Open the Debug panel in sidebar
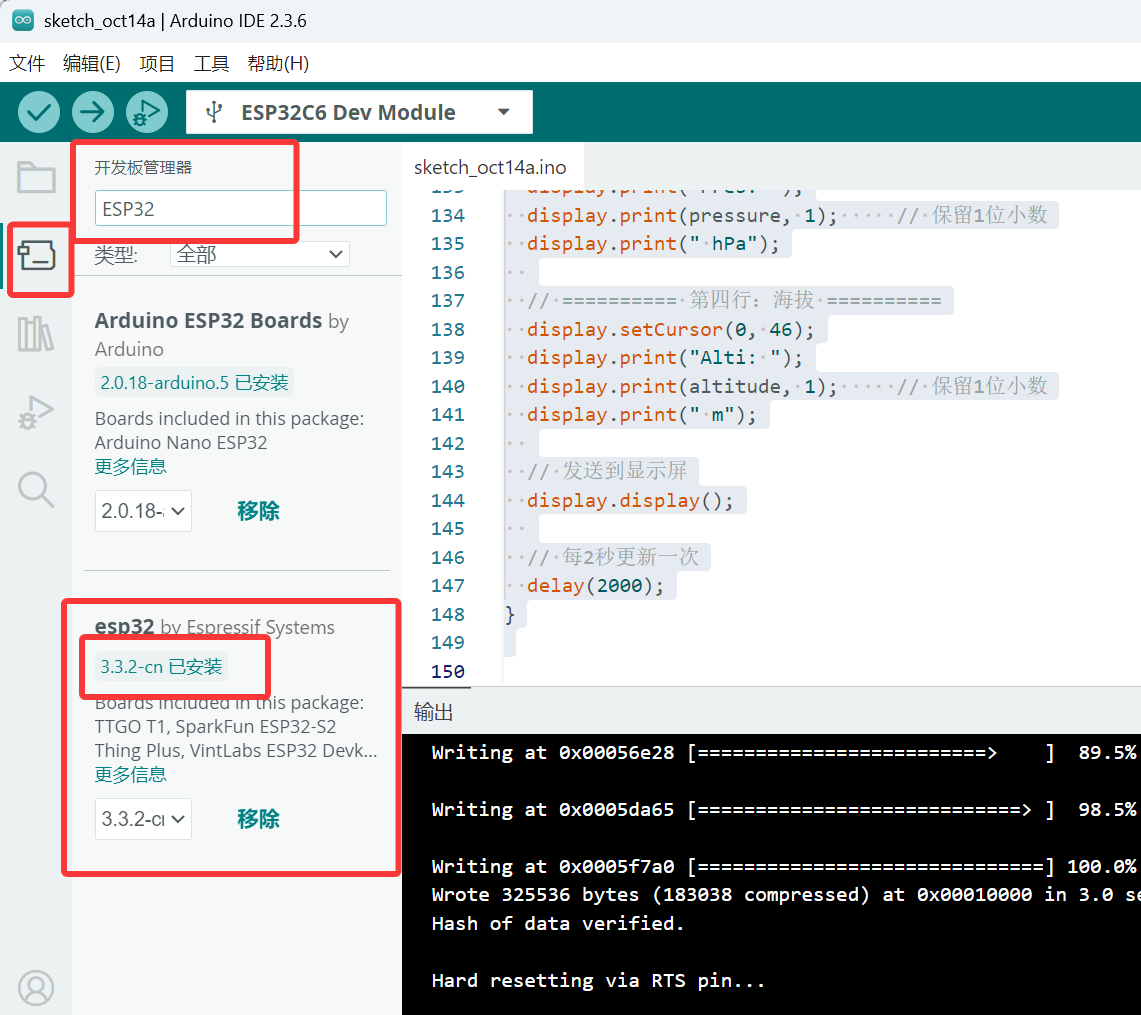 pyautogui.click(x=36, y=412)
